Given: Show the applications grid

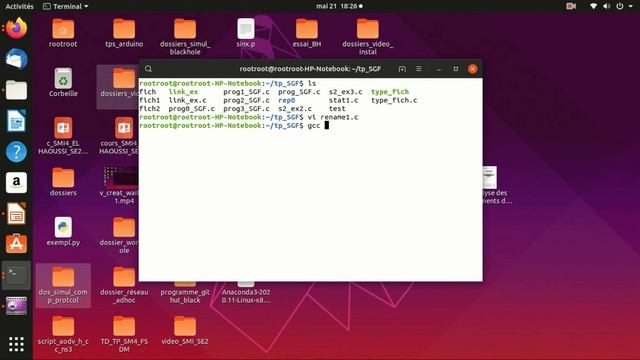Looking at the screenshot, I should click(x=16, y=344).
